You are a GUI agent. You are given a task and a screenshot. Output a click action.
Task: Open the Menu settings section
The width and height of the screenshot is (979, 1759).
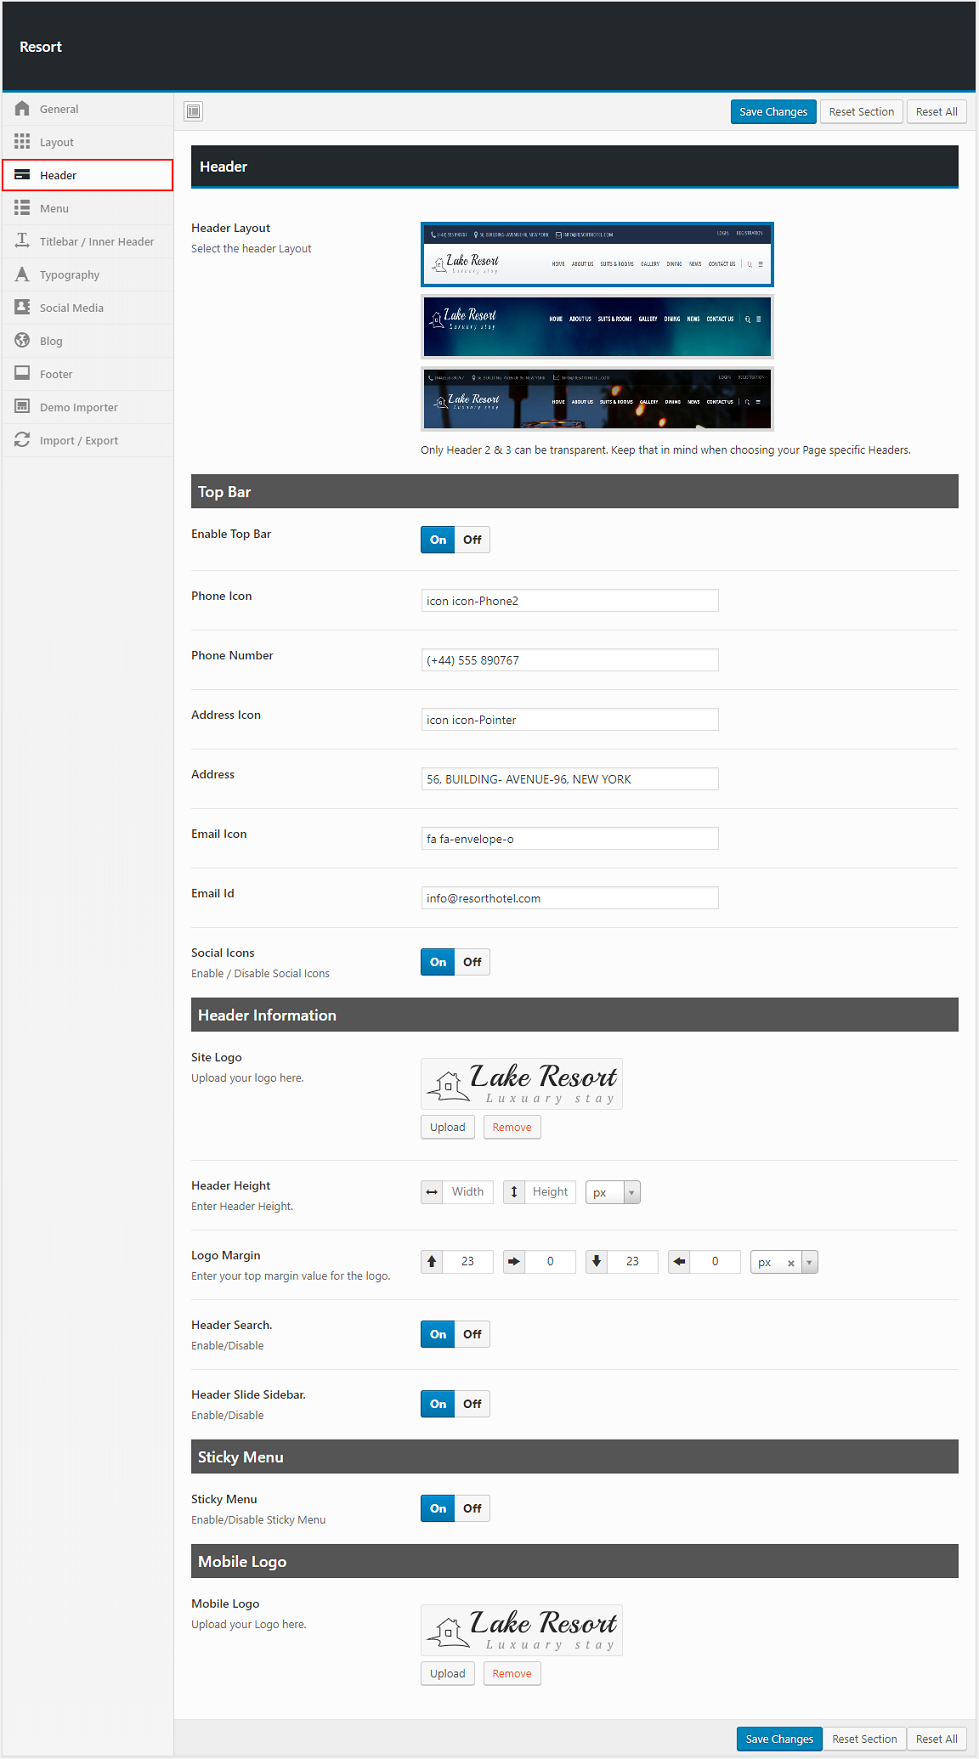55,208
